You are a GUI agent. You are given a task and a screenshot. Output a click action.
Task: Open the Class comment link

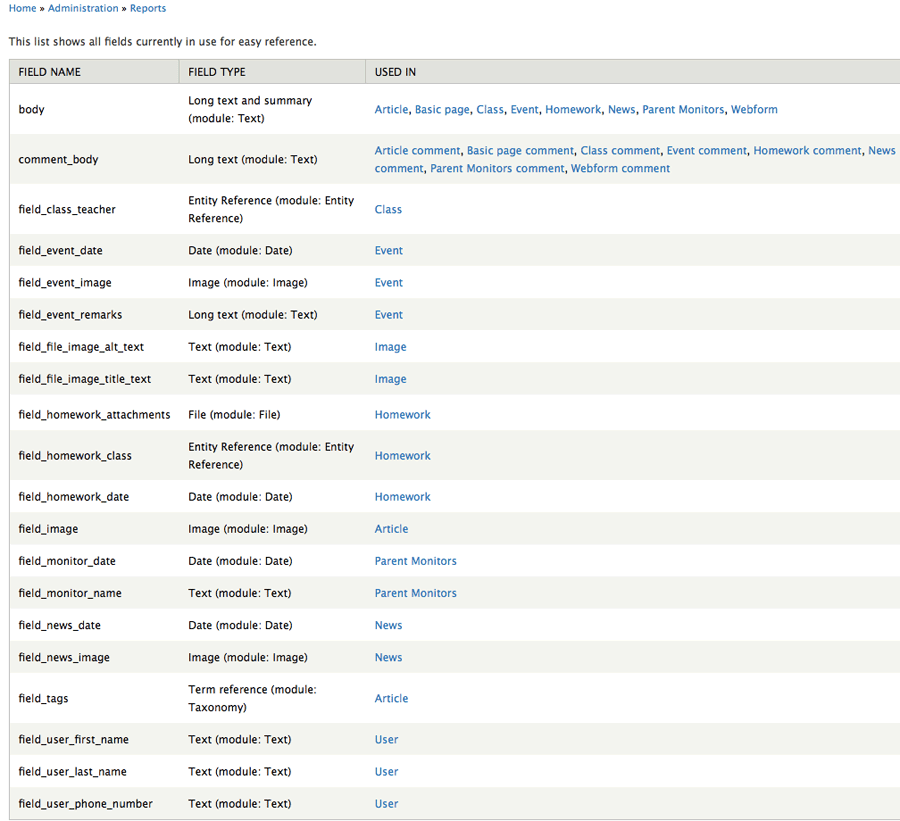click(620, 150)
